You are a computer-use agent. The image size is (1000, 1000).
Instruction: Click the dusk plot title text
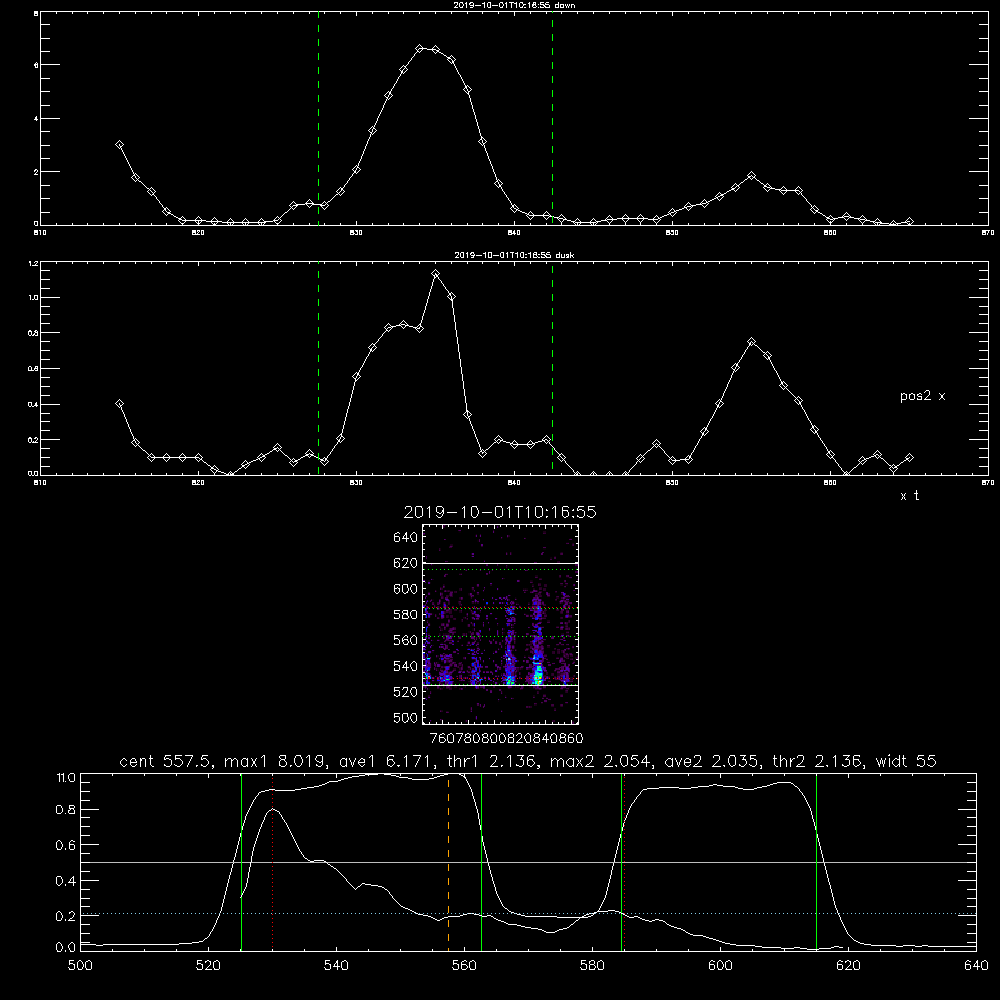pyautogui.click(x=514, y=255)
